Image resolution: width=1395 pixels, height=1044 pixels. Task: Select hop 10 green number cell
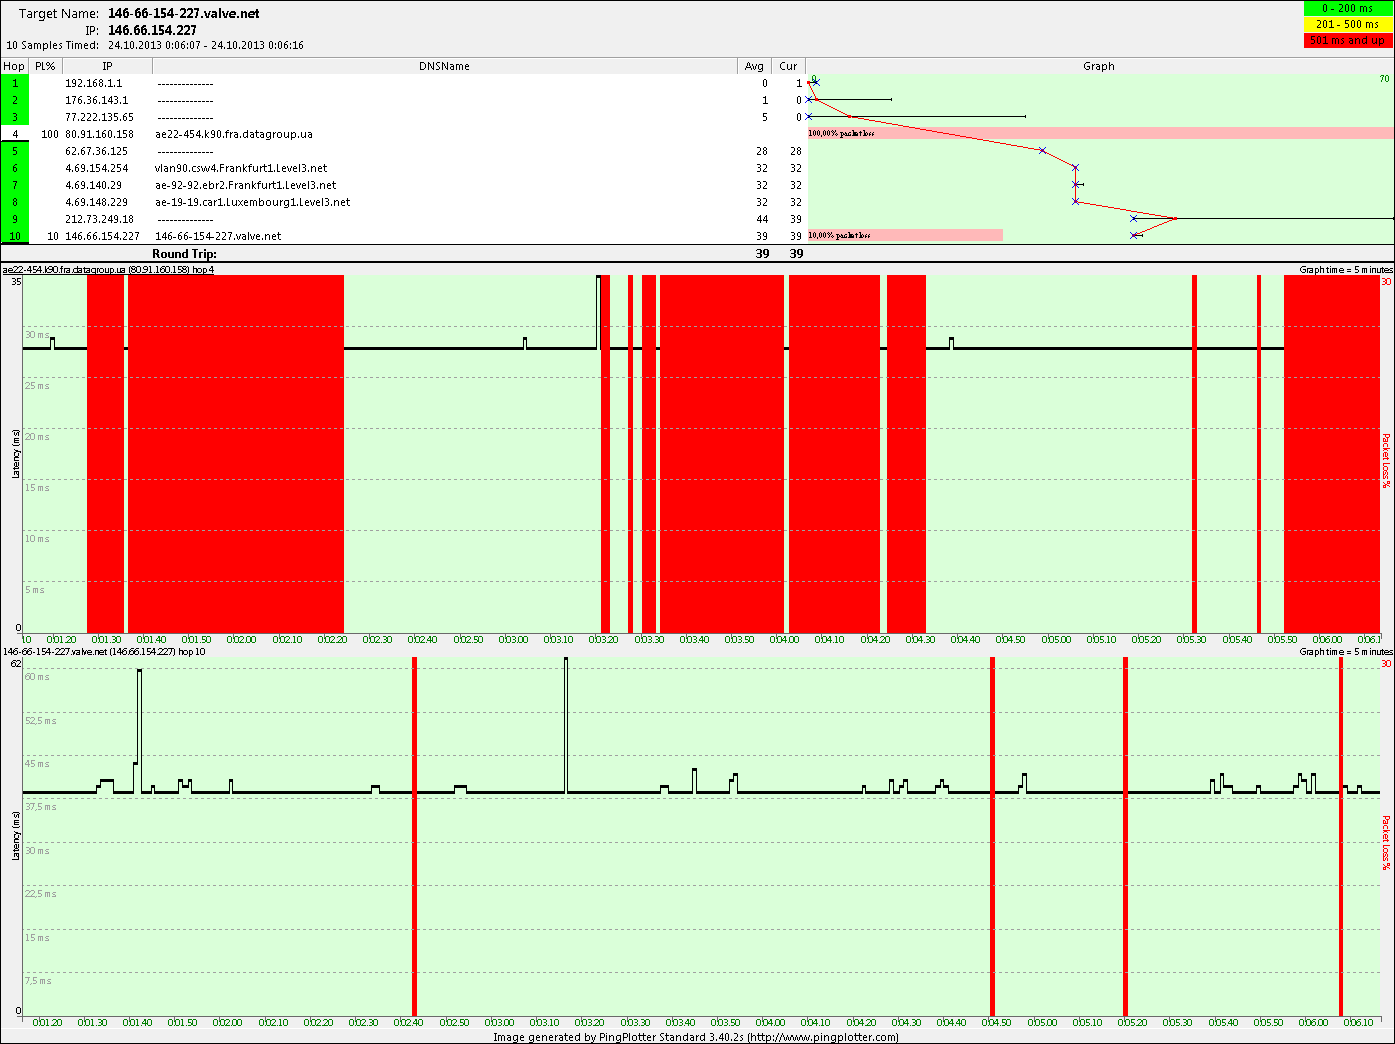tap(15, 236)
